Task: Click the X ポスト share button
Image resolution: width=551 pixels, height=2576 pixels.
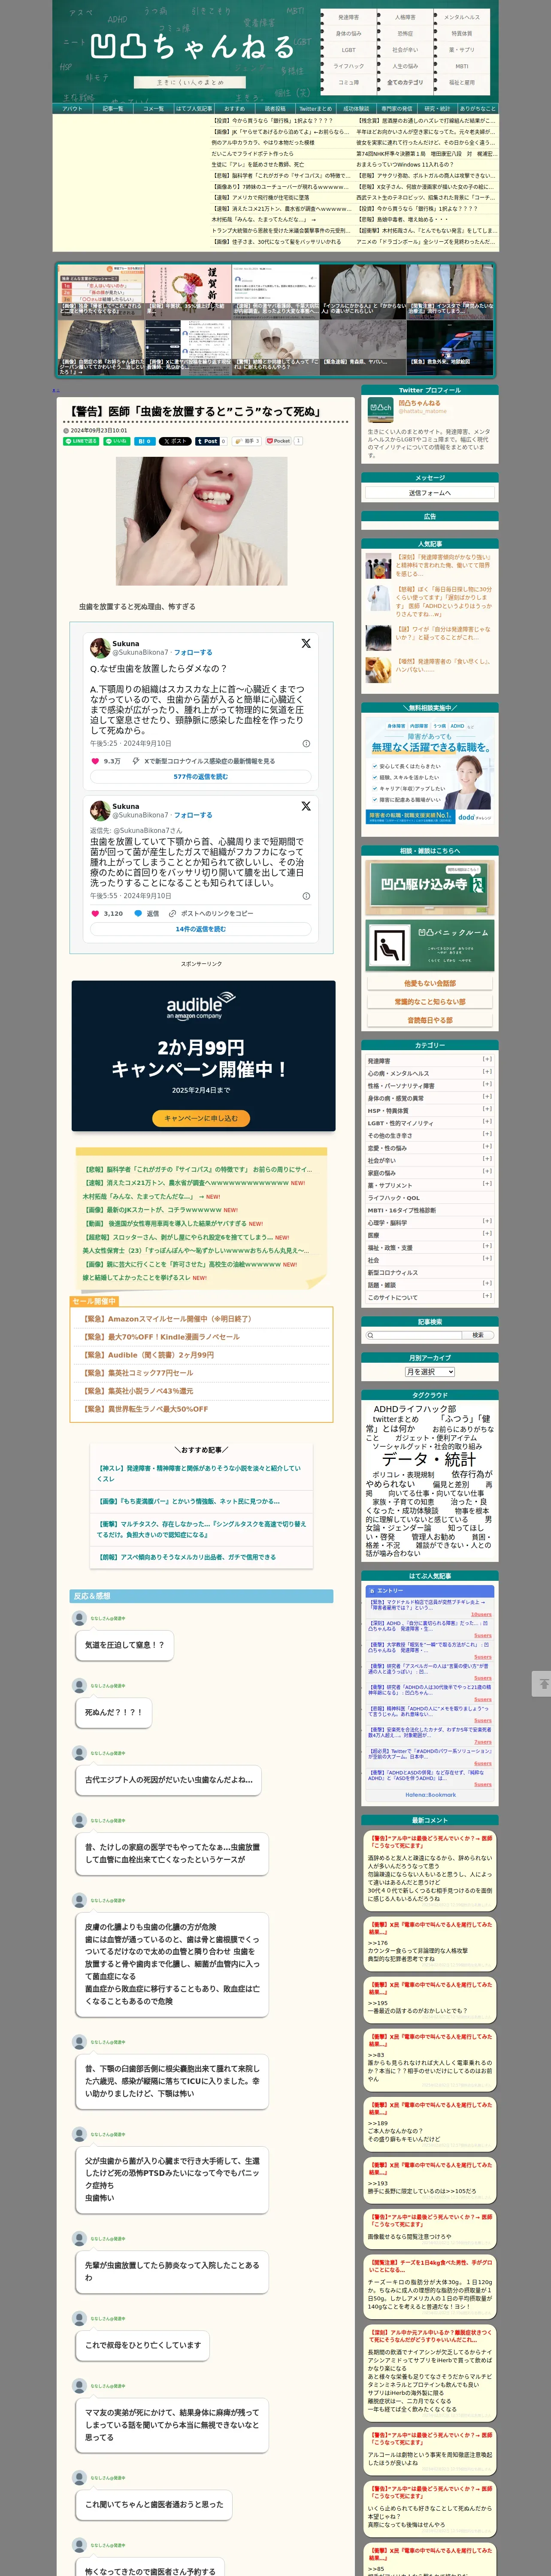Action: click(x=175, y=440)
